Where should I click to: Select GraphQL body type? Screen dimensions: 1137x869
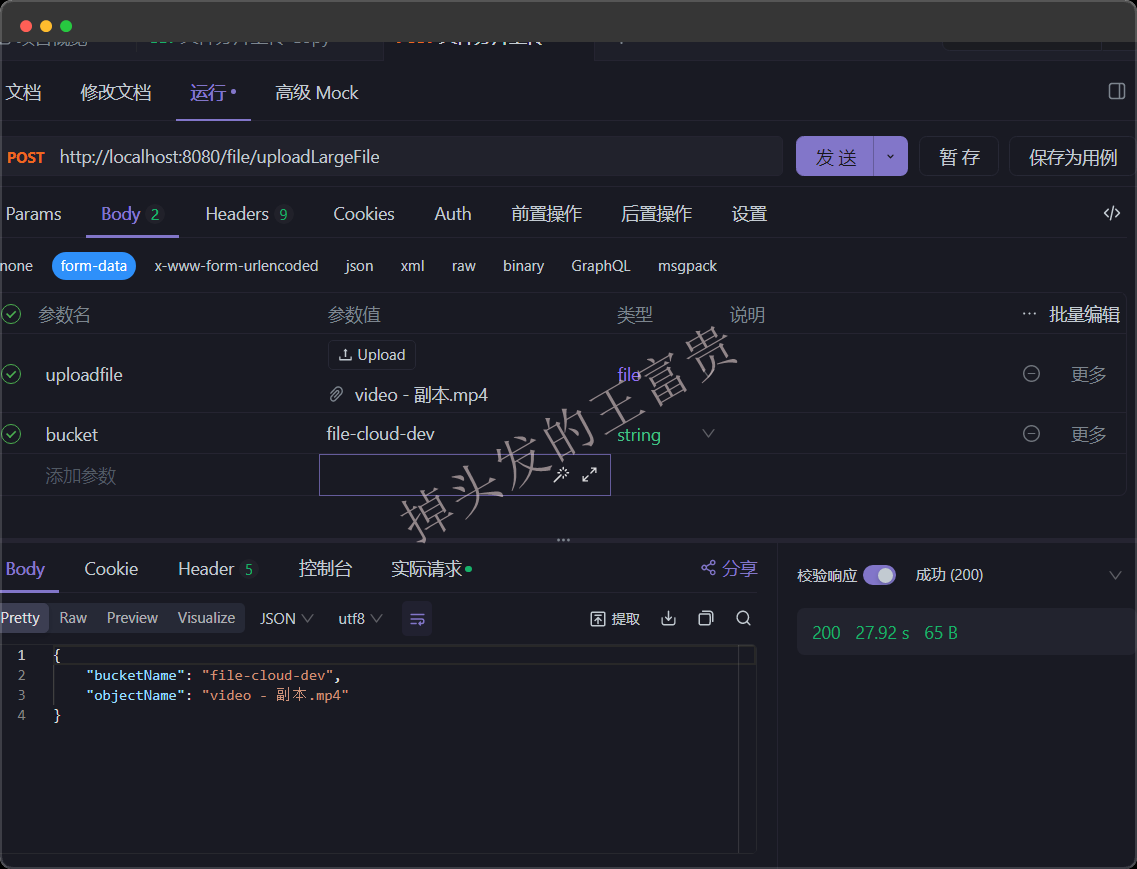tap(600, 266)
